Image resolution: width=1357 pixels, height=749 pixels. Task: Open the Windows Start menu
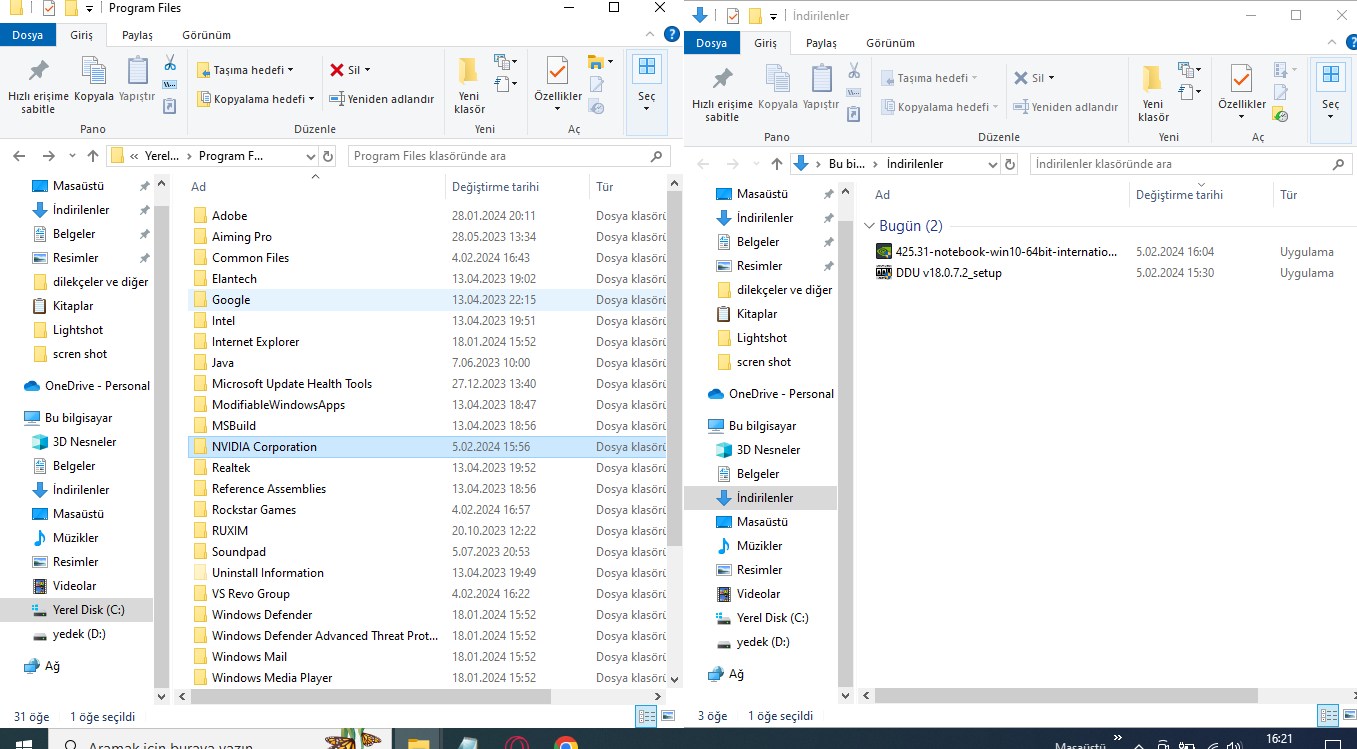tap(23, 742)
